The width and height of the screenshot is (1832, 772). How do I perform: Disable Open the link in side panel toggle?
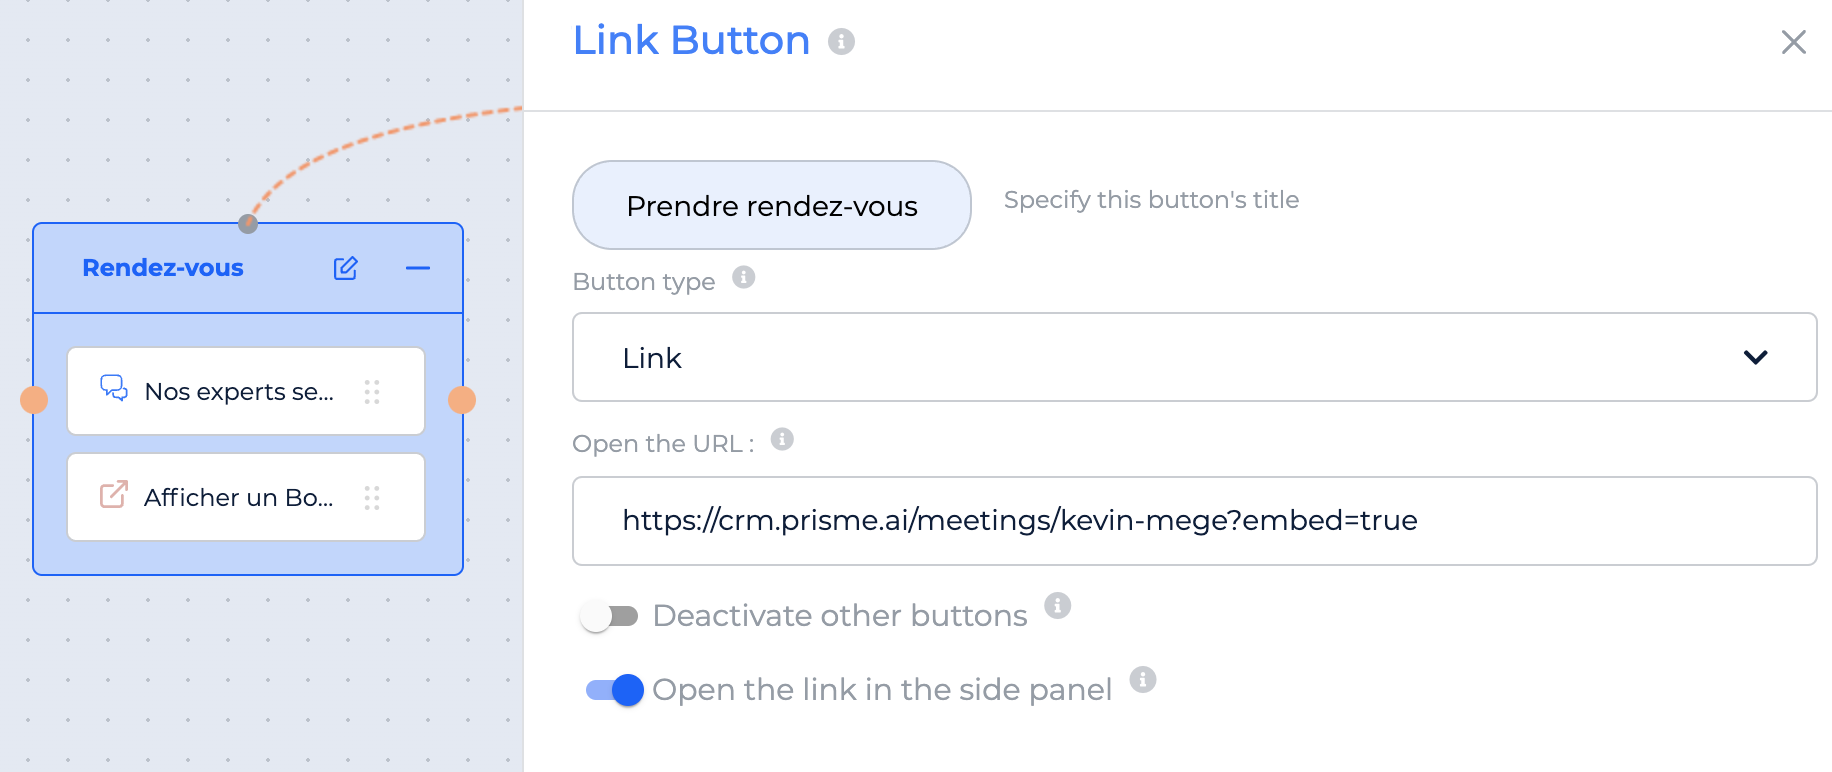(614, 689)
